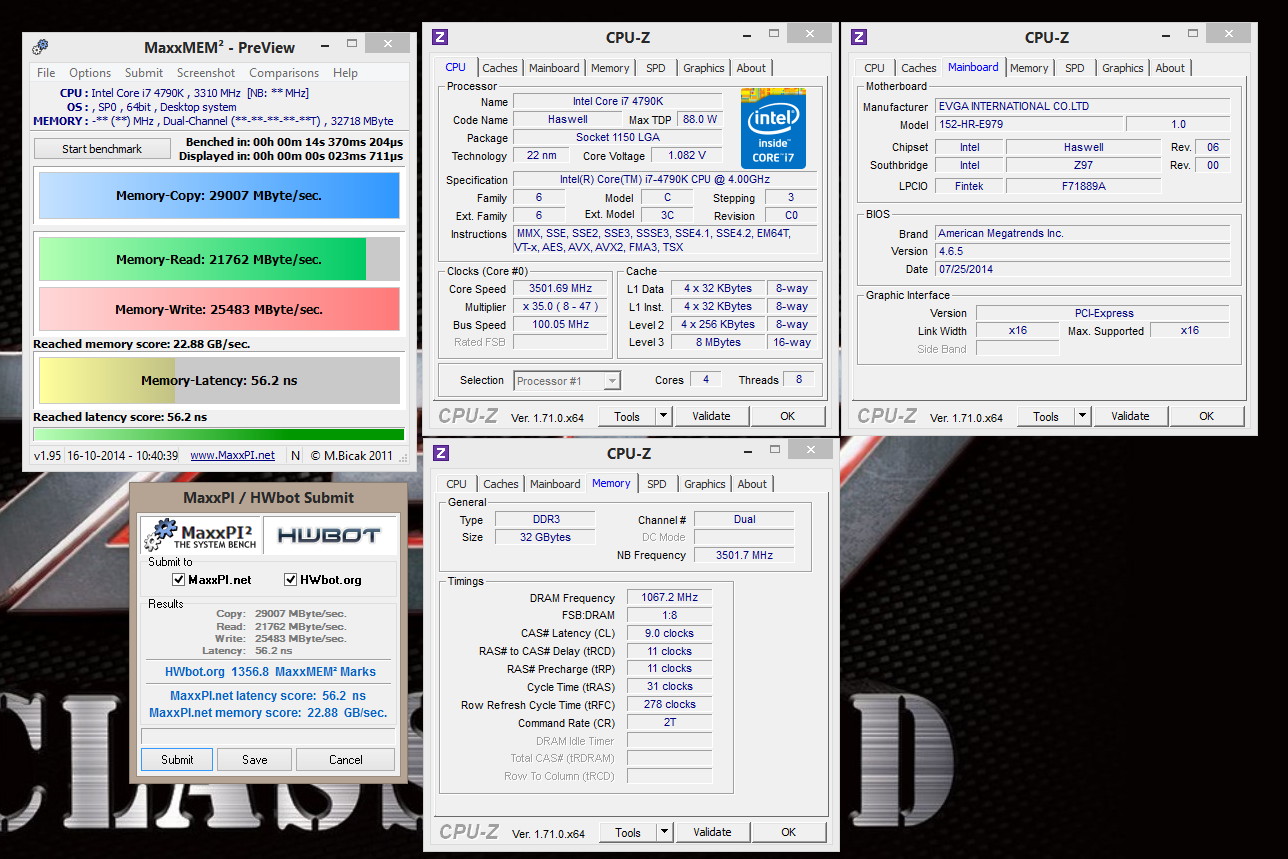Screen dimensions: 1288x859
Task: Open the www.MaxxPI.net link
Action: pos(232,455)
